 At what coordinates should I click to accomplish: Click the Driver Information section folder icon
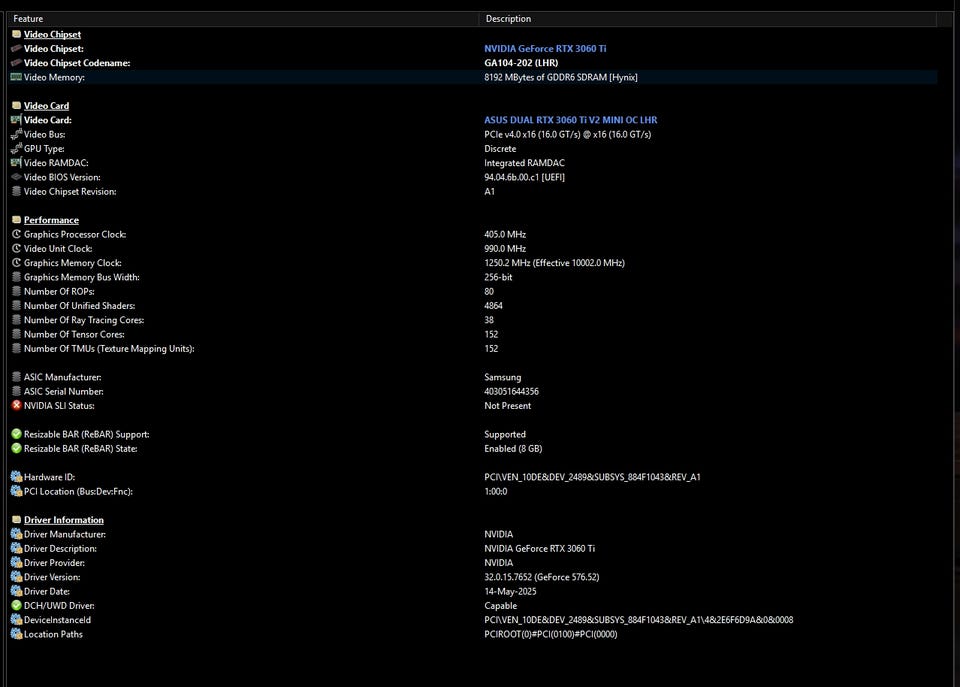click(x=17, y=520)
